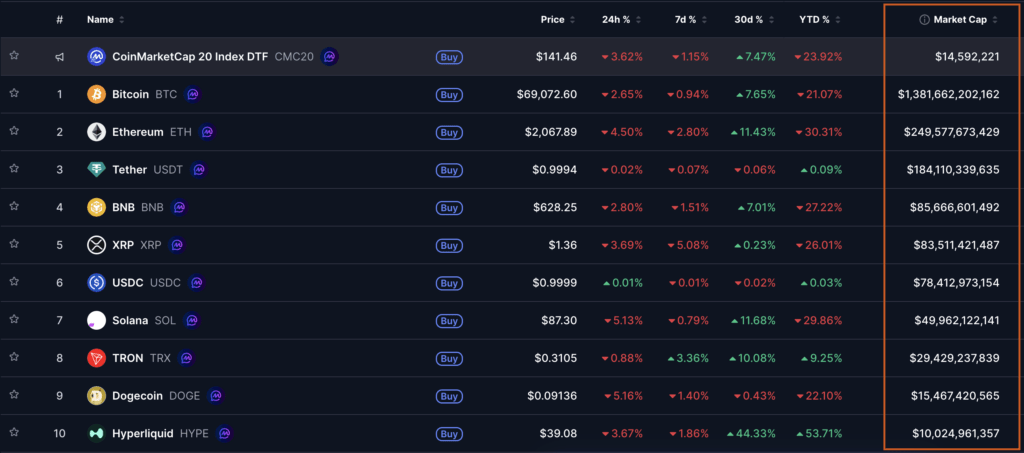Open the XRP coin page link

tap(124, 245)
